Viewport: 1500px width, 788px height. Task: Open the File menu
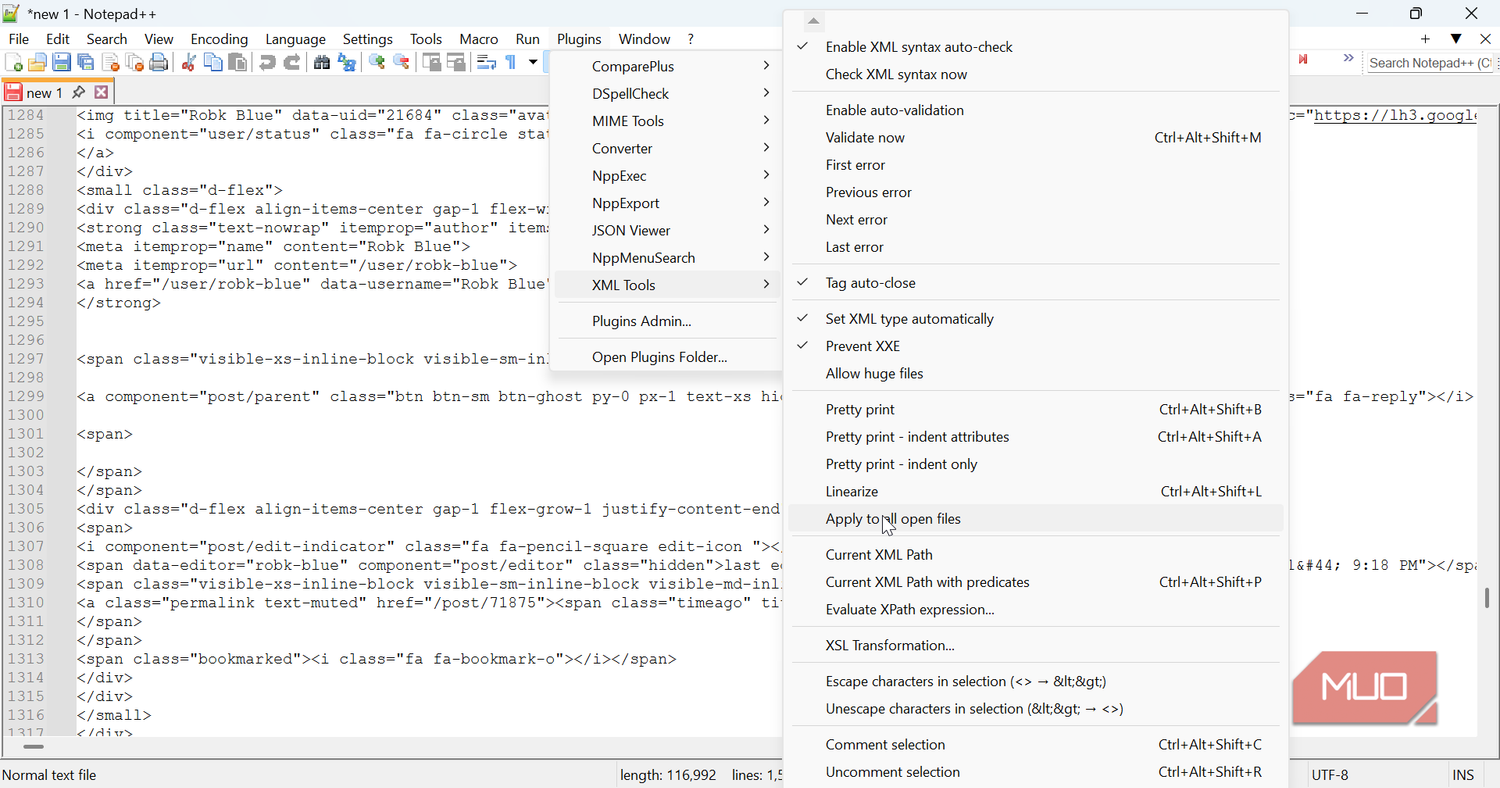(18, 39)
